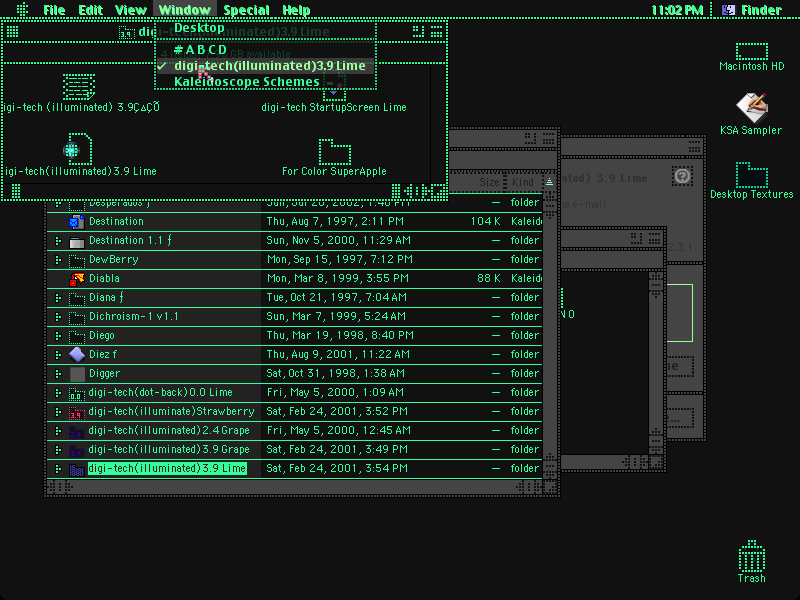Click the digi-tech(dot-back)0.0 Lime folder icon
800x600 pixels.
(77, 393)
